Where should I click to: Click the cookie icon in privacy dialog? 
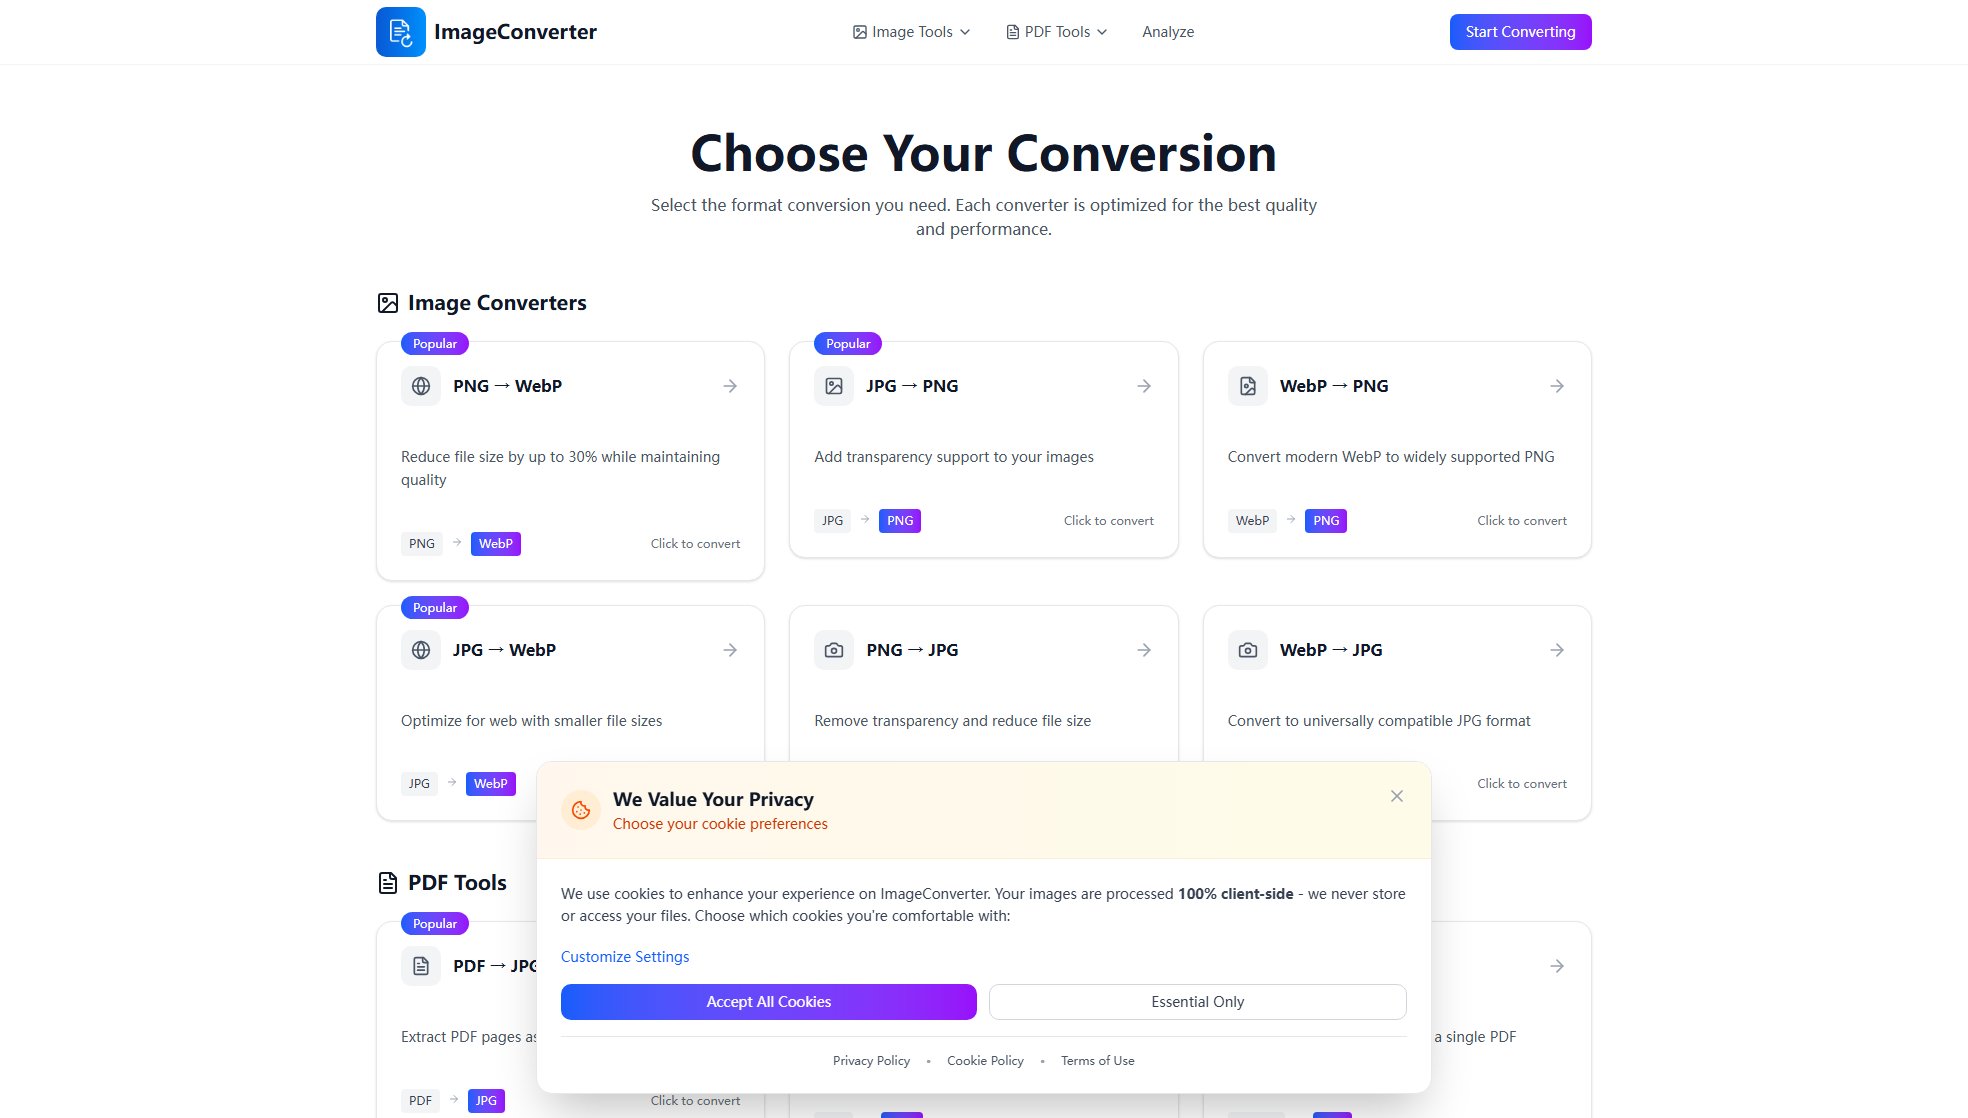pyautogui.click(x=581, y=810)
